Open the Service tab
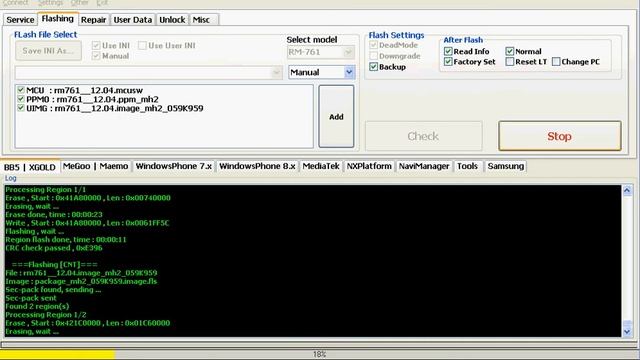This screenshot has height=360, width=640. (20, 20)
